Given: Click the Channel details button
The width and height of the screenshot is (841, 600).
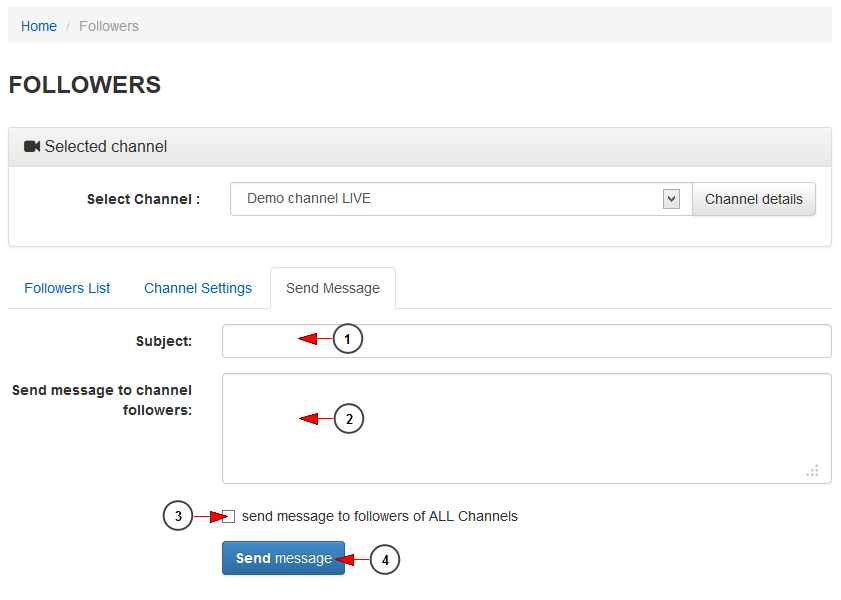Looking at the screenshot, I should tap(754, 199).
